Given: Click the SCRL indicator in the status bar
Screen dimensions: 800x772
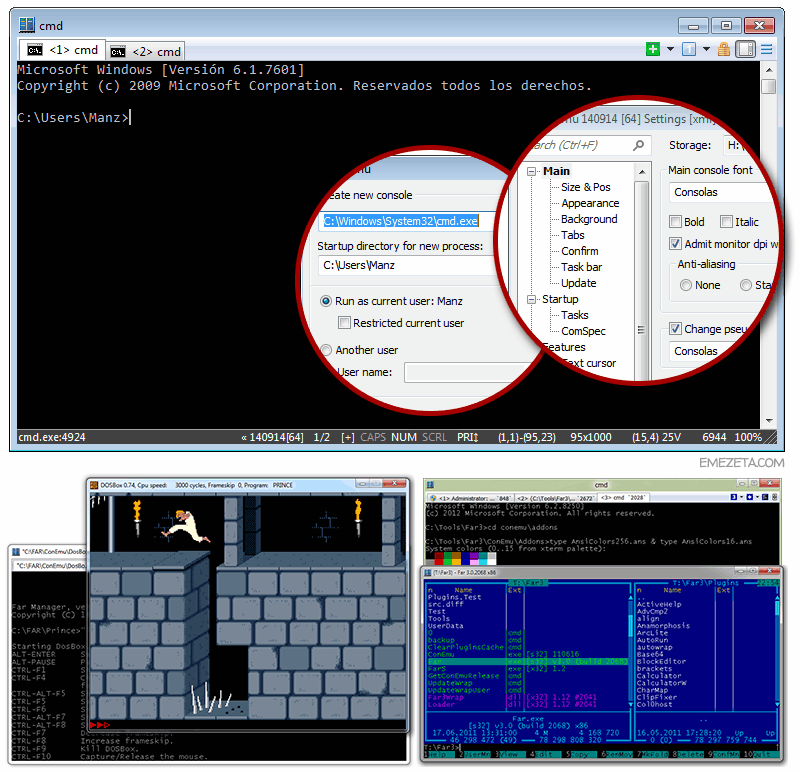Looking at the screenshot, I should pos(434,437).
